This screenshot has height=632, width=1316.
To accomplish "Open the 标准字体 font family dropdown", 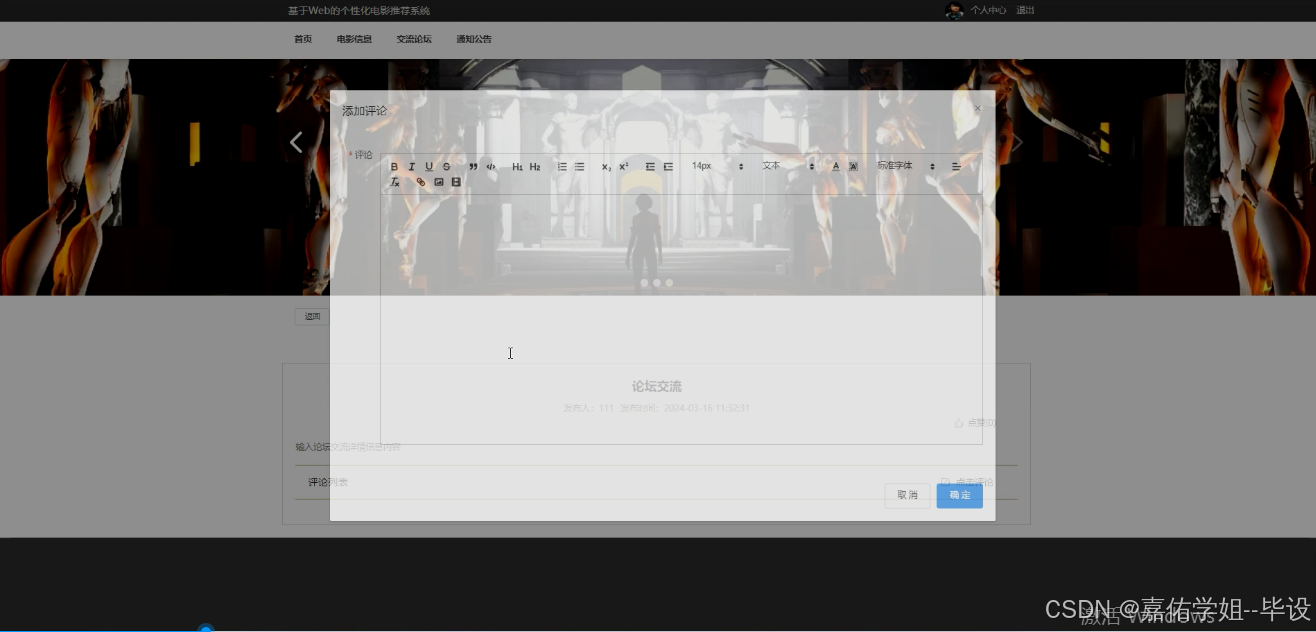I will pyautogui.click(x=906, y=166).
